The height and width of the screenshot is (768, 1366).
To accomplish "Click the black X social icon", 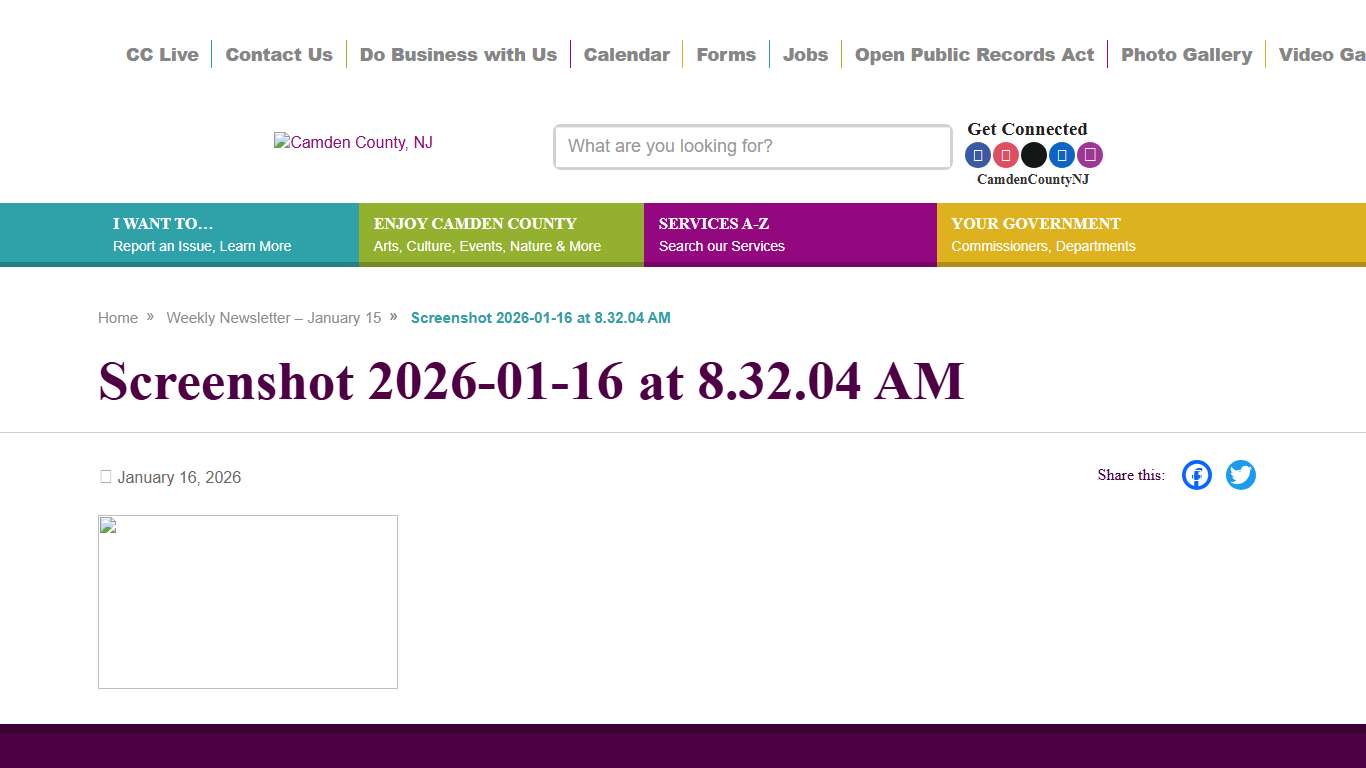I will (1033, 155).
